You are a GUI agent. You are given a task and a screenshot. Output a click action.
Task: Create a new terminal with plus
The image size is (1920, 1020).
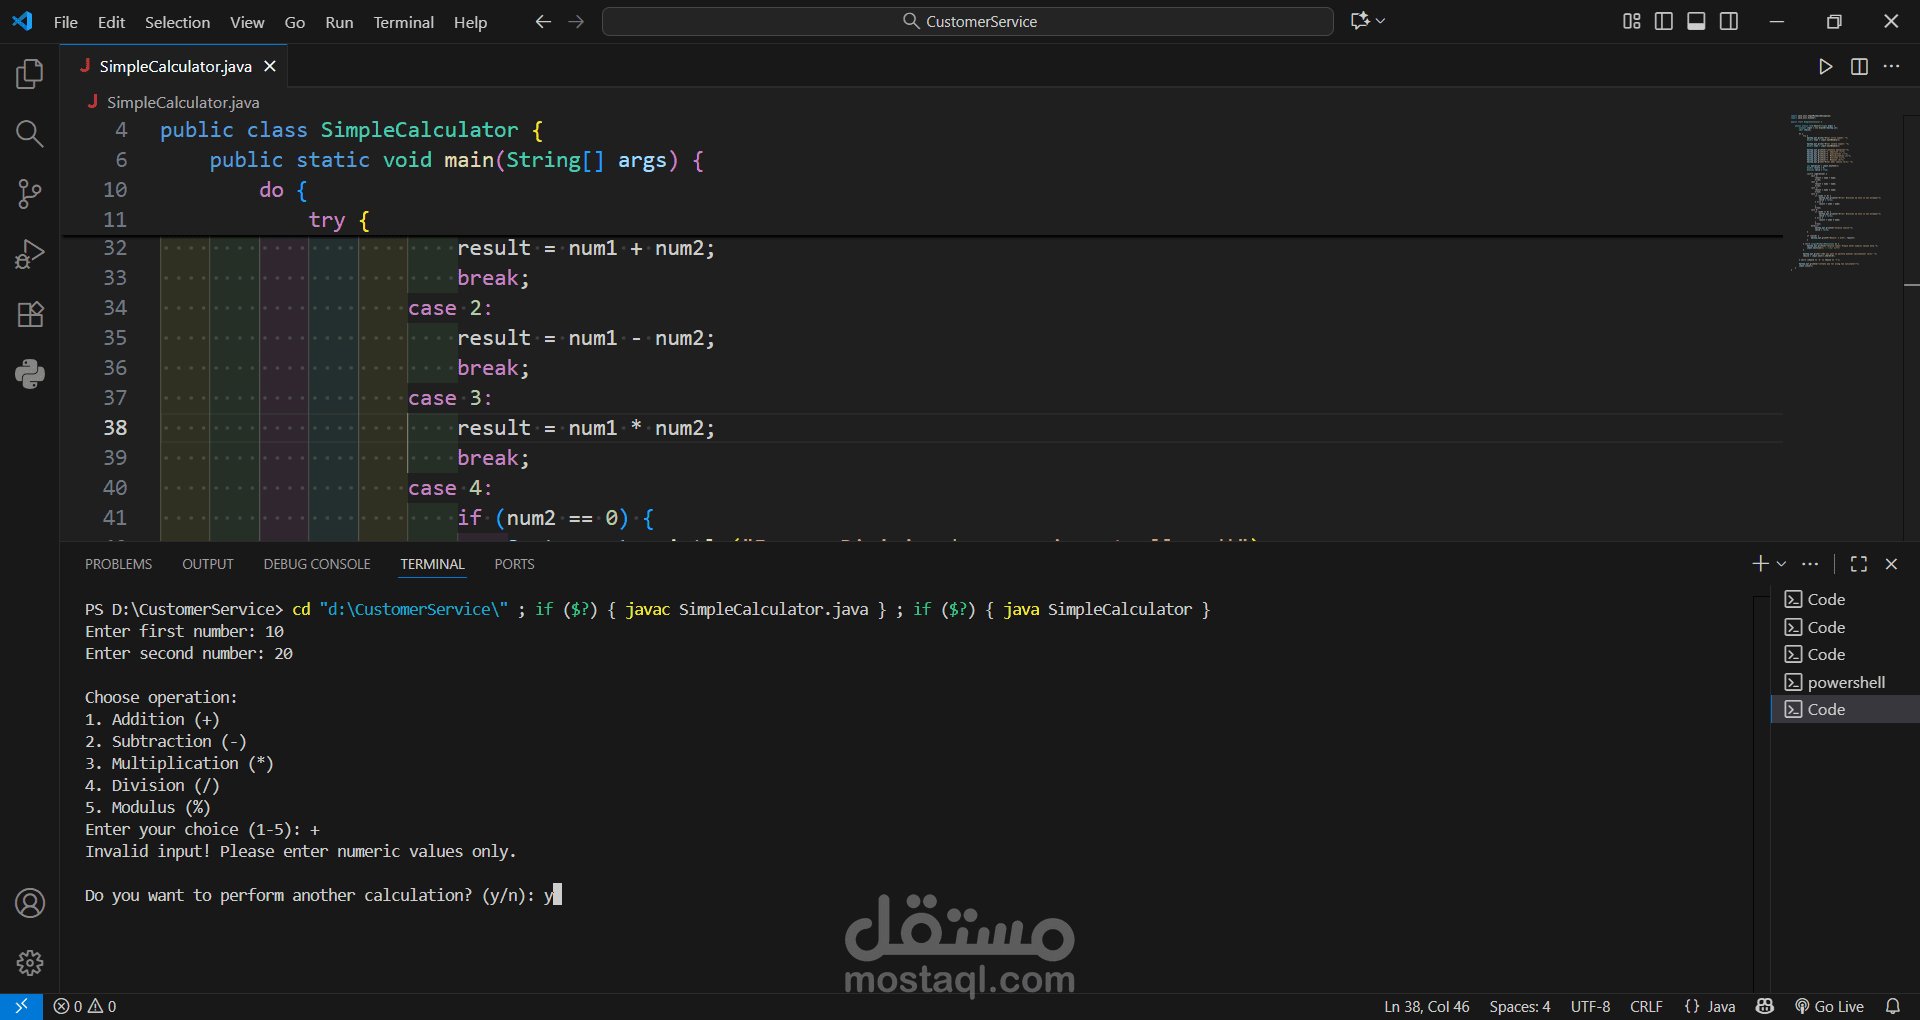point(1760,564)
